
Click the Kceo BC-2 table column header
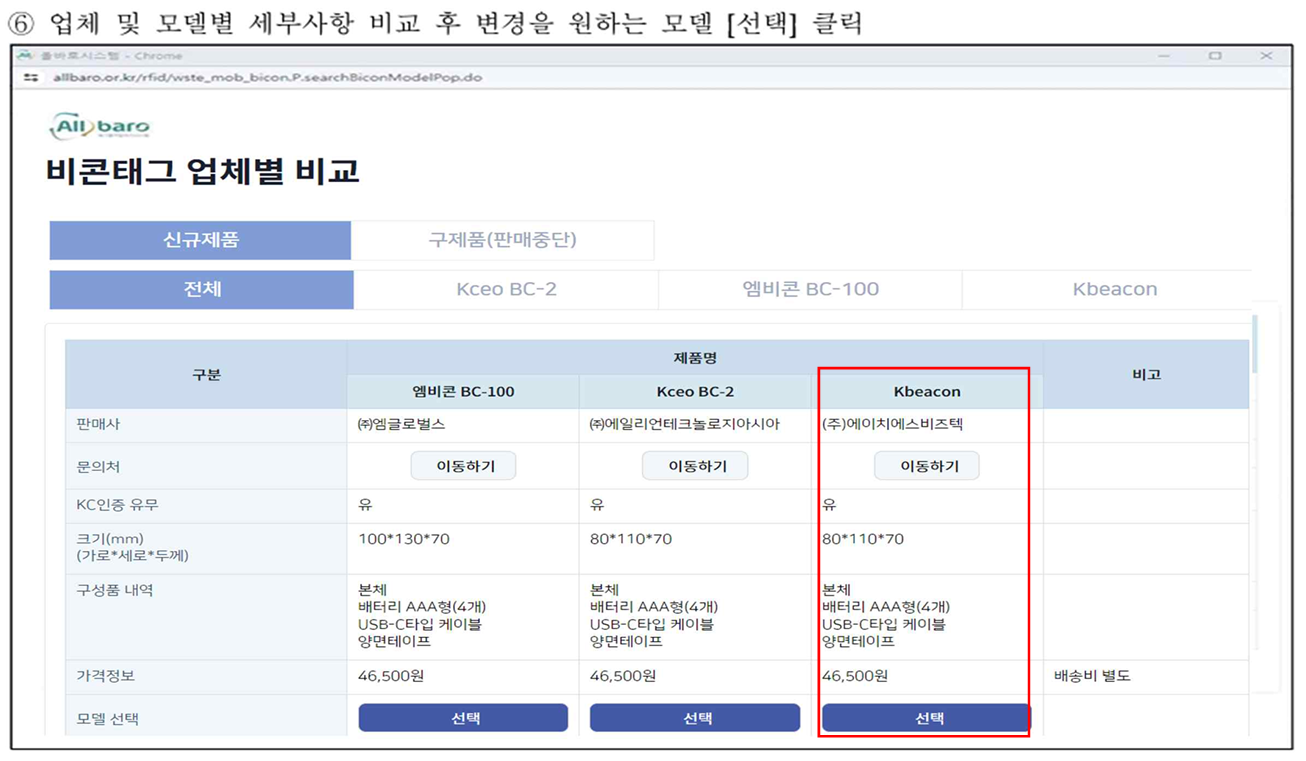click(x=695, y=391)
